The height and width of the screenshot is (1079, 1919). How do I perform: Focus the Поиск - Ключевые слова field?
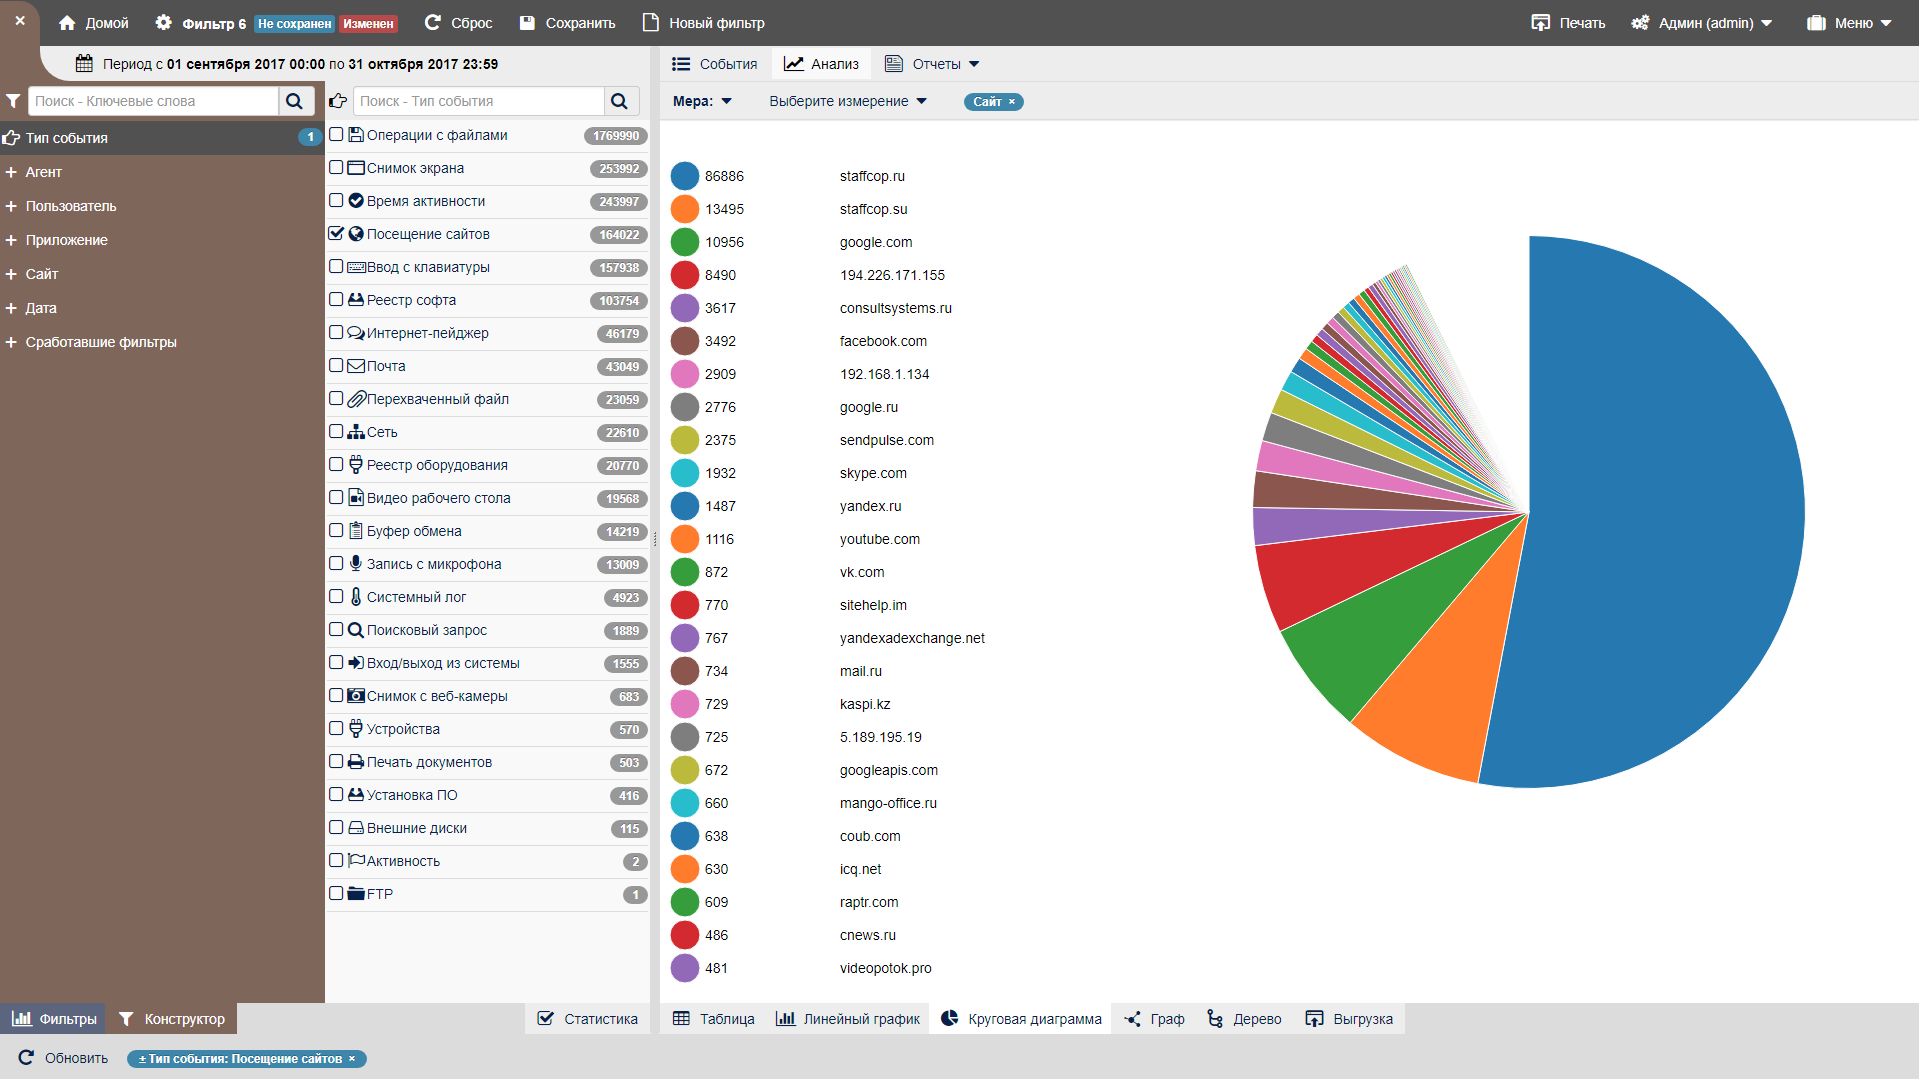154,101
